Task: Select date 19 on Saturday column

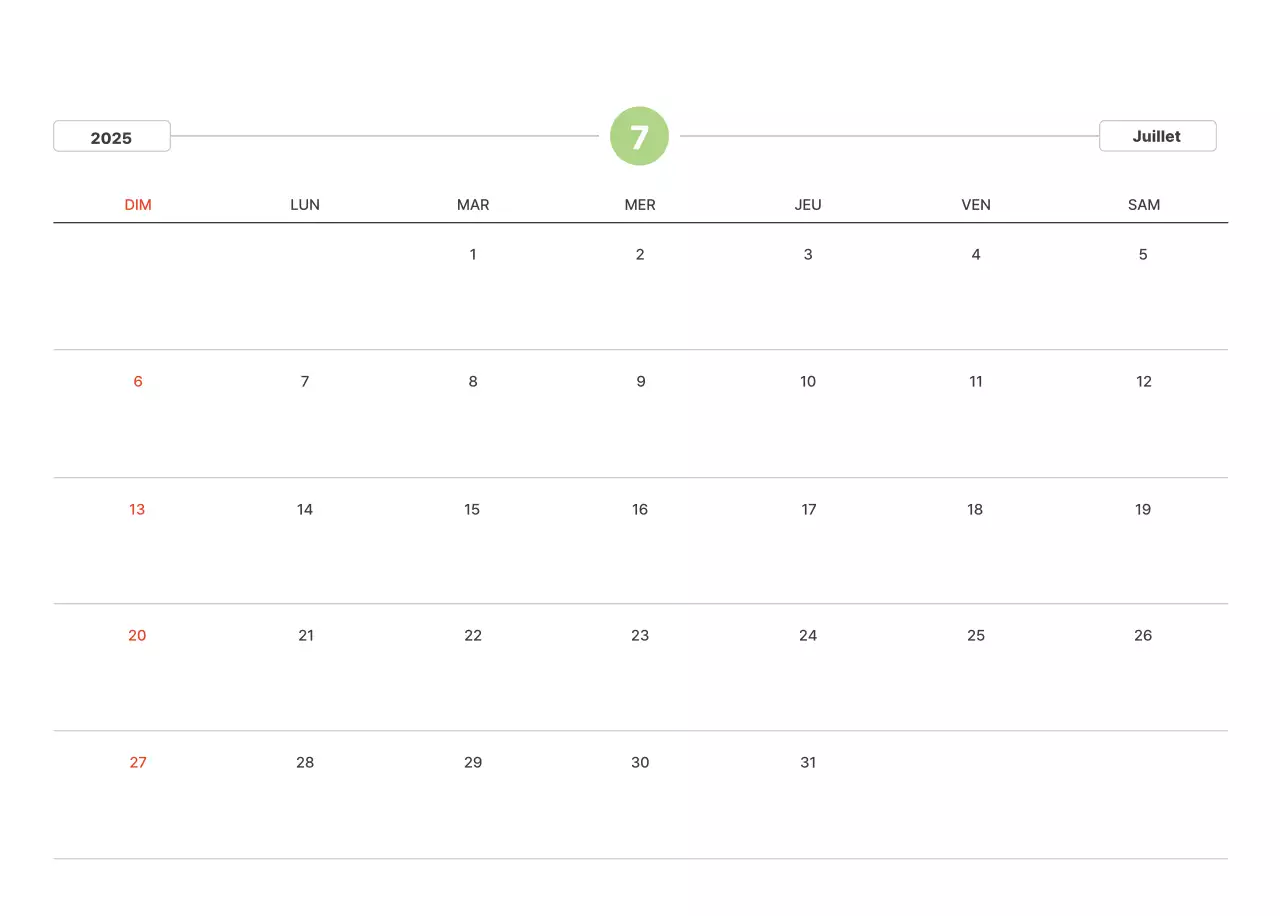Action: coord(1143,509)
